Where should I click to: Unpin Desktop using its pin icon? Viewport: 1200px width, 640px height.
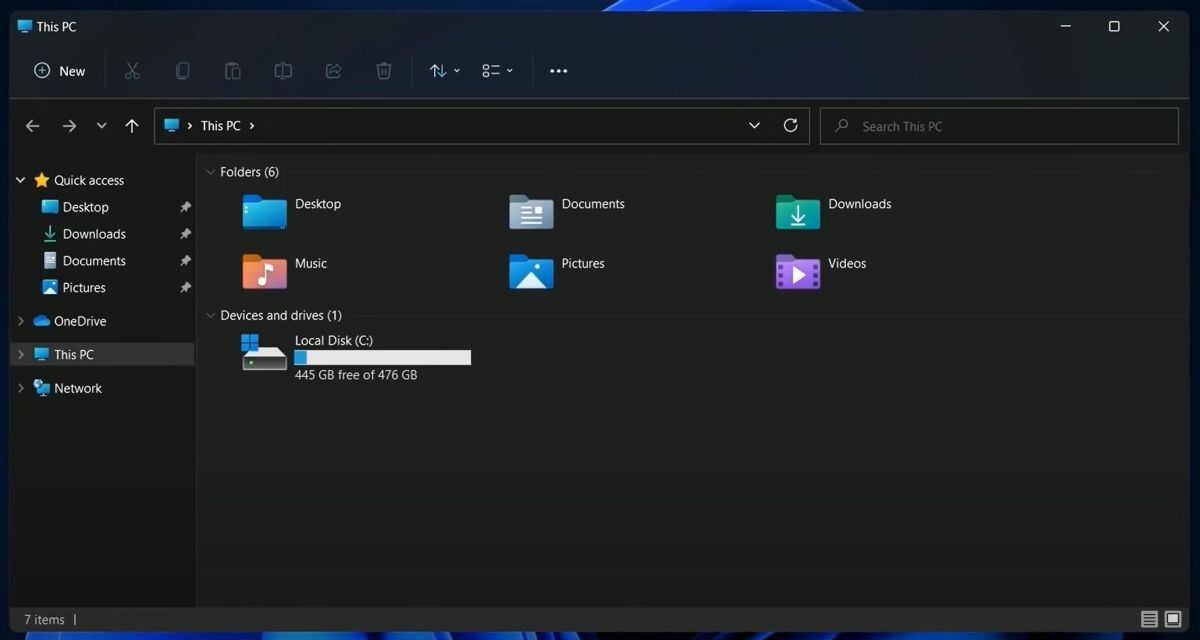tap(185, 207)
